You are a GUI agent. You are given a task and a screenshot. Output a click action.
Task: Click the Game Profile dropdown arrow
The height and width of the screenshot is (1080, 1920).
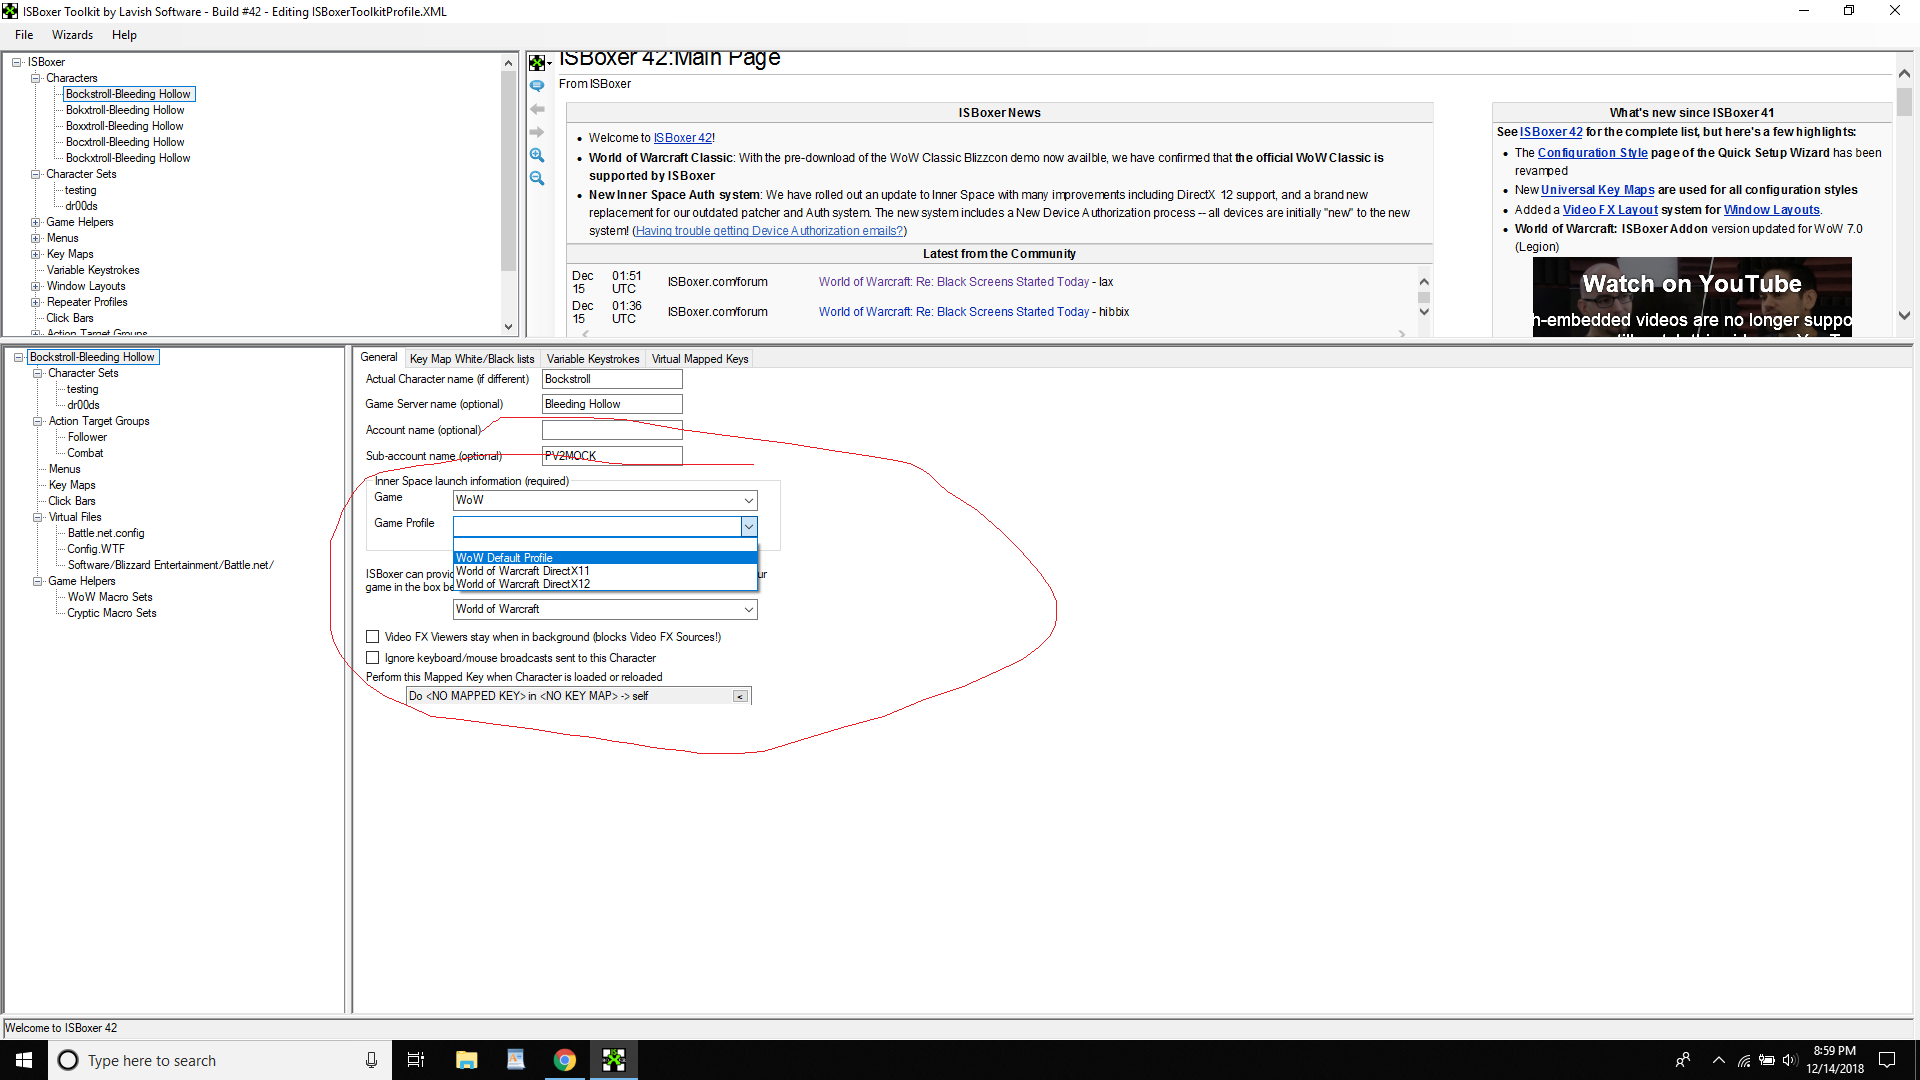point(748,526)
